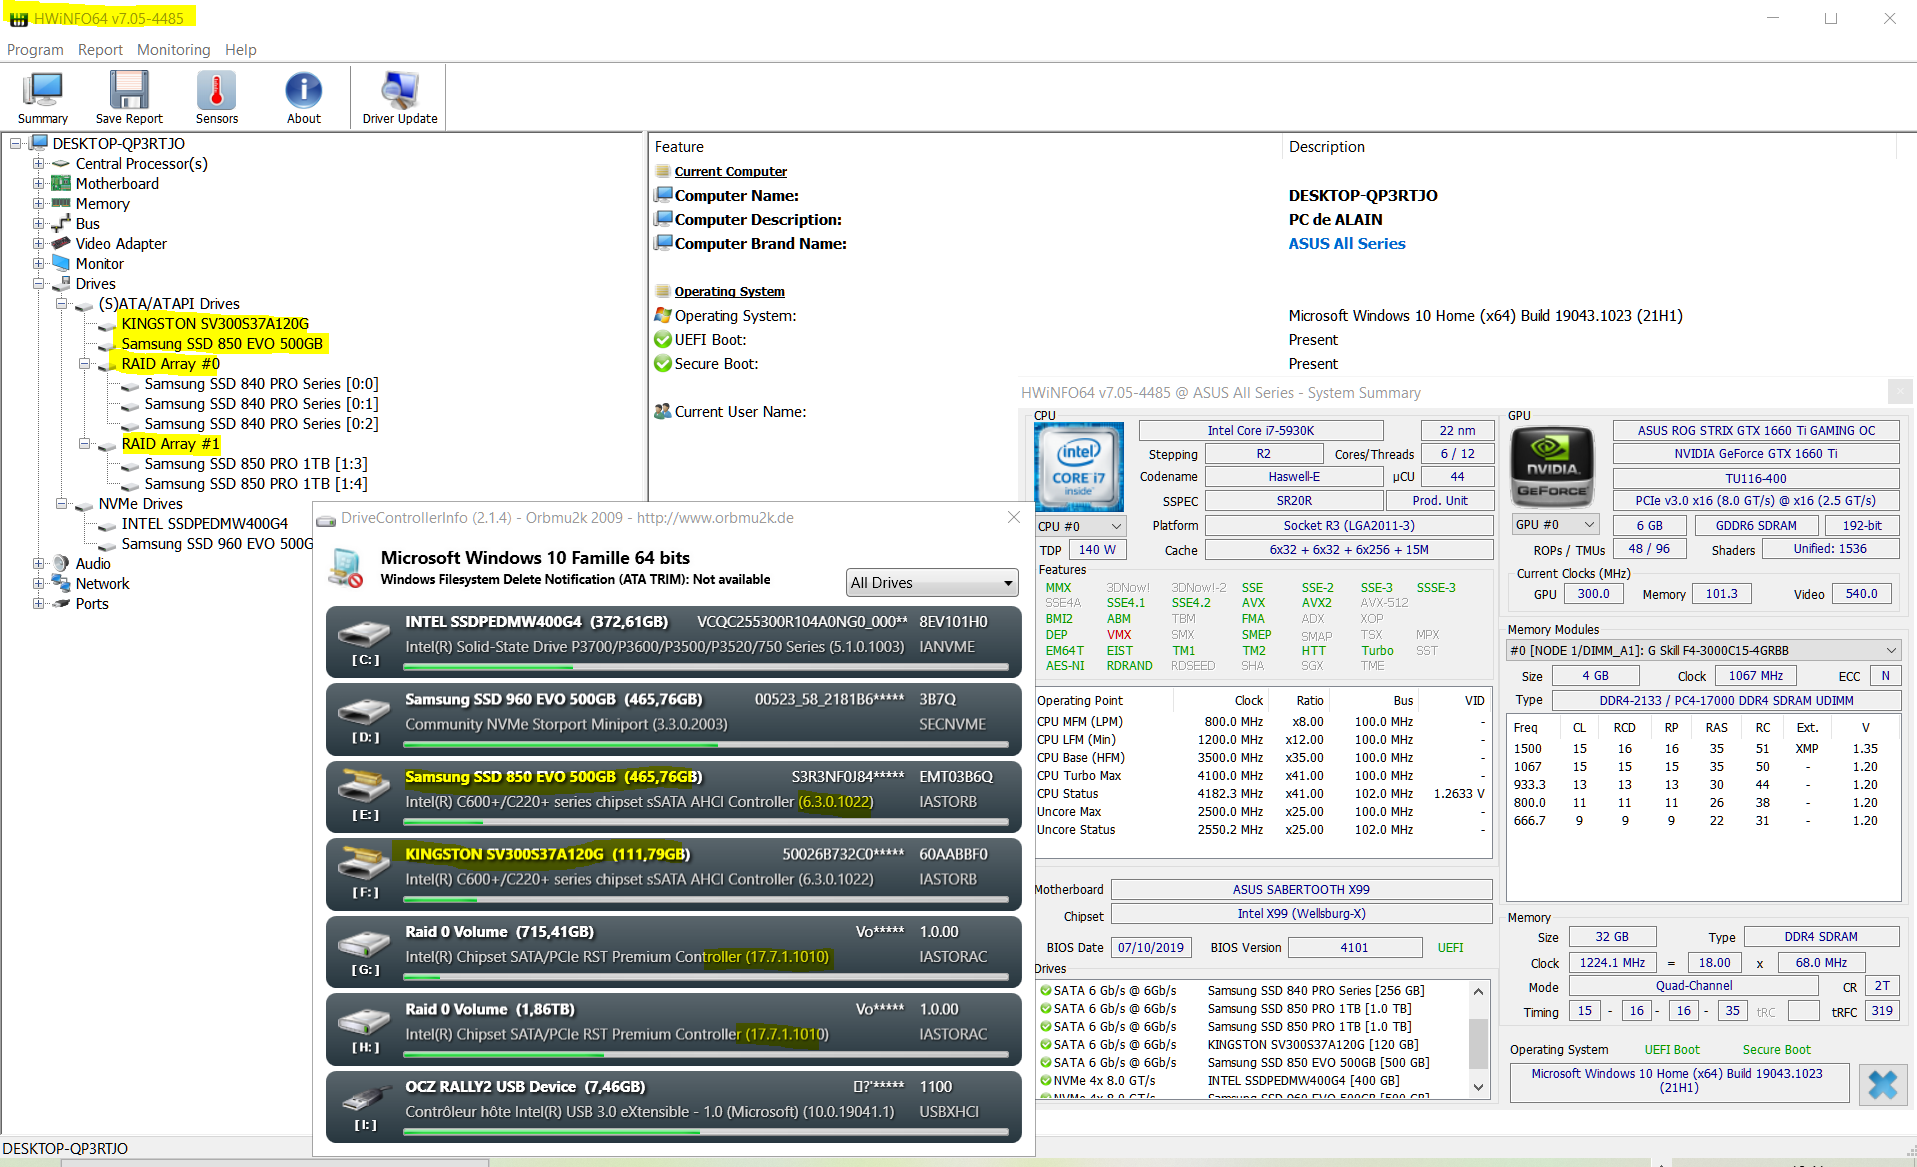
Task: Expand the Bus tree node
Action: (x=38, y=223)
